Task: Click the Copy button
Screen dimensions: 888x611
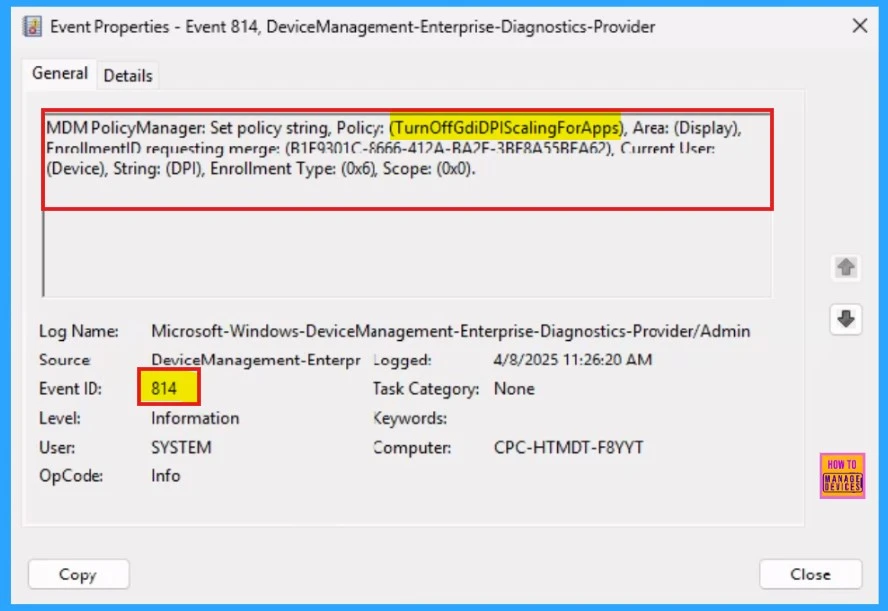Action: click(78, 574)
